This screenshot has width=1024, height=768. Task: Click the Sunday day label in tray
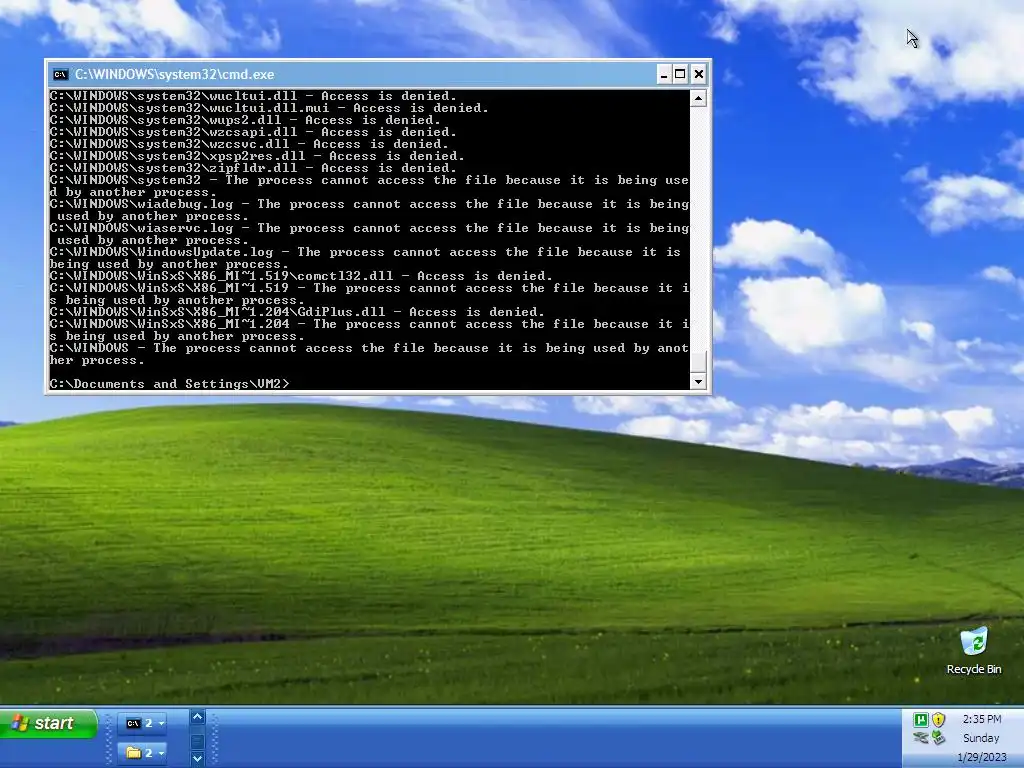981,738
